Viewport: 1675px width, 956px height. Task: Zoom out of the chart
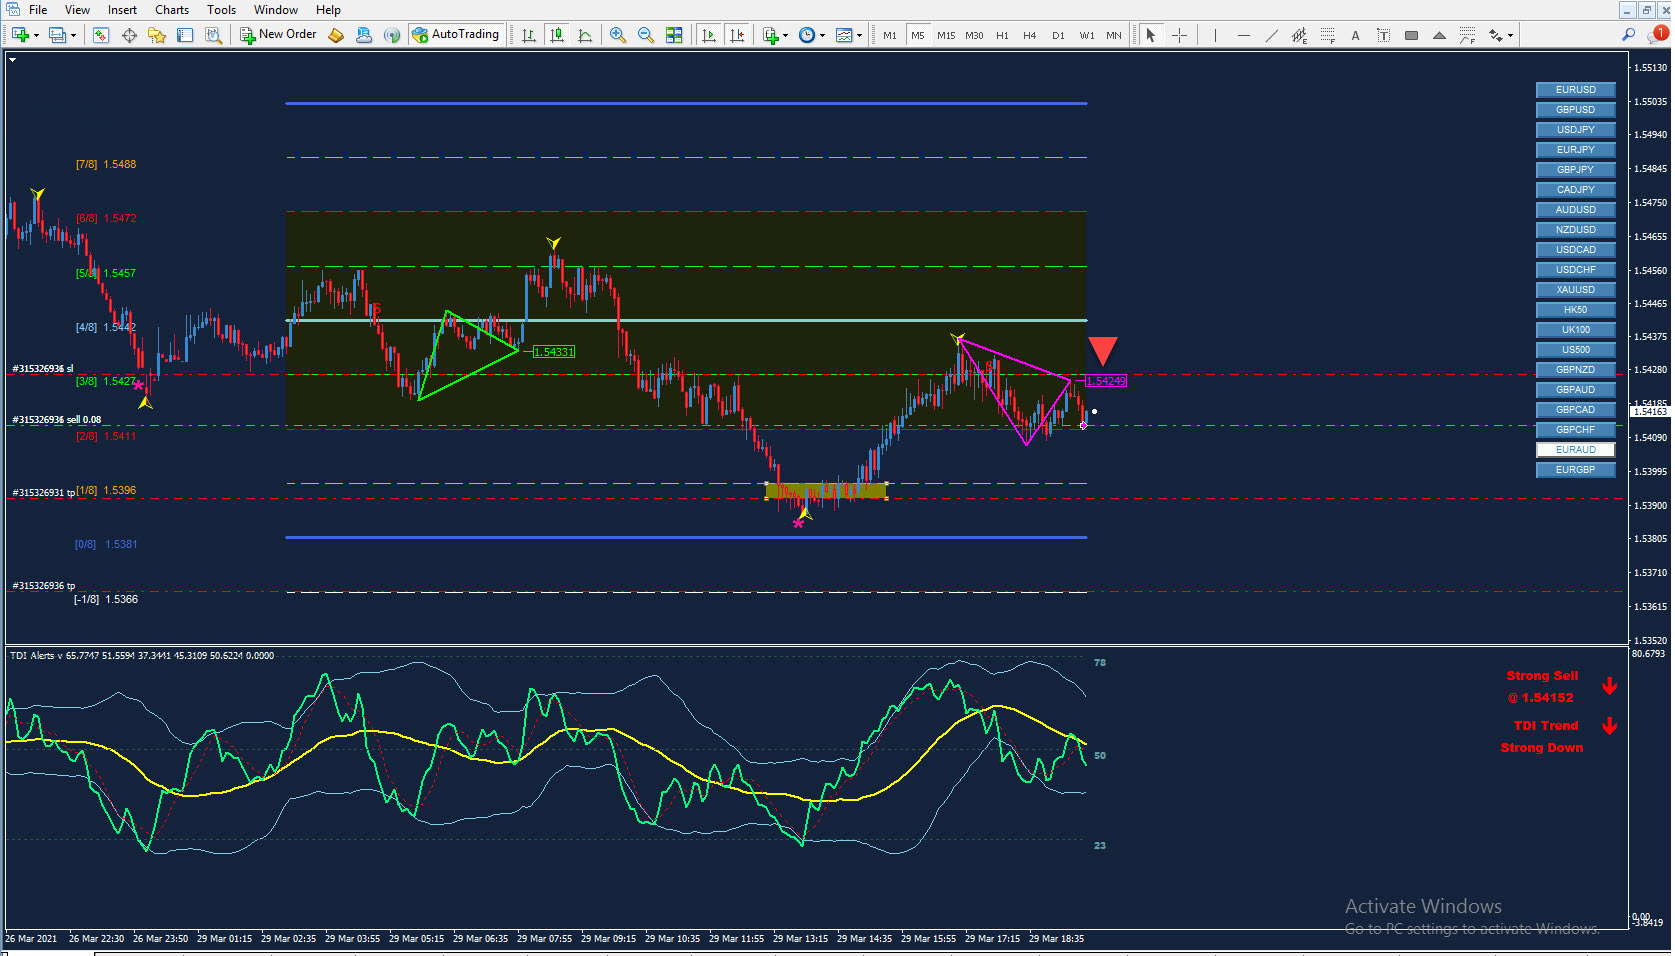(x=646, y=35)
